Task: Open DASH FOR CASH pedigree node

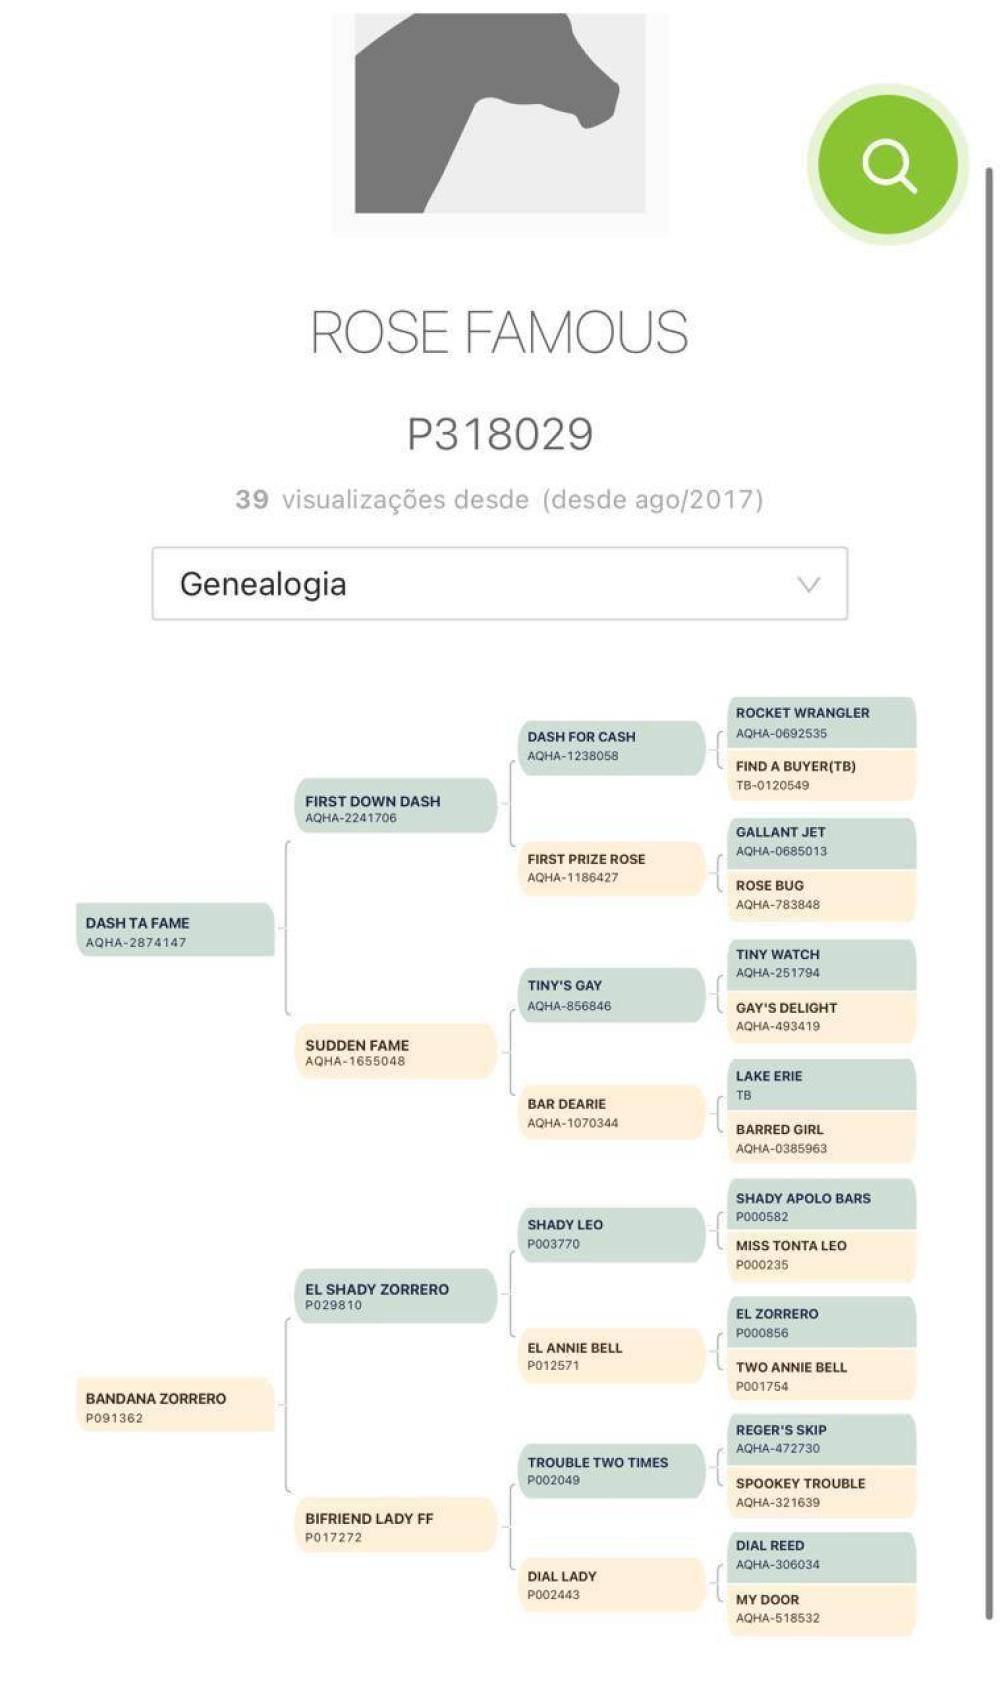Action: coord(612,747)
